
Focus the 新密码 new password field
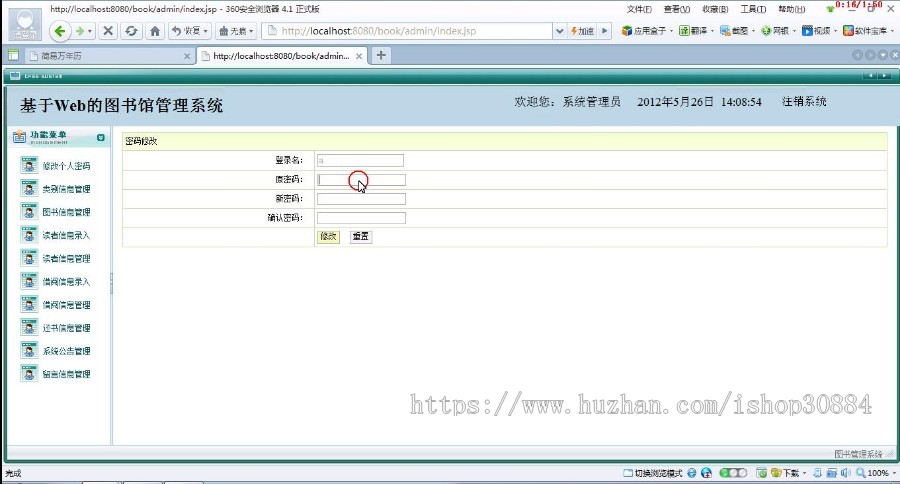coord(361,199)
